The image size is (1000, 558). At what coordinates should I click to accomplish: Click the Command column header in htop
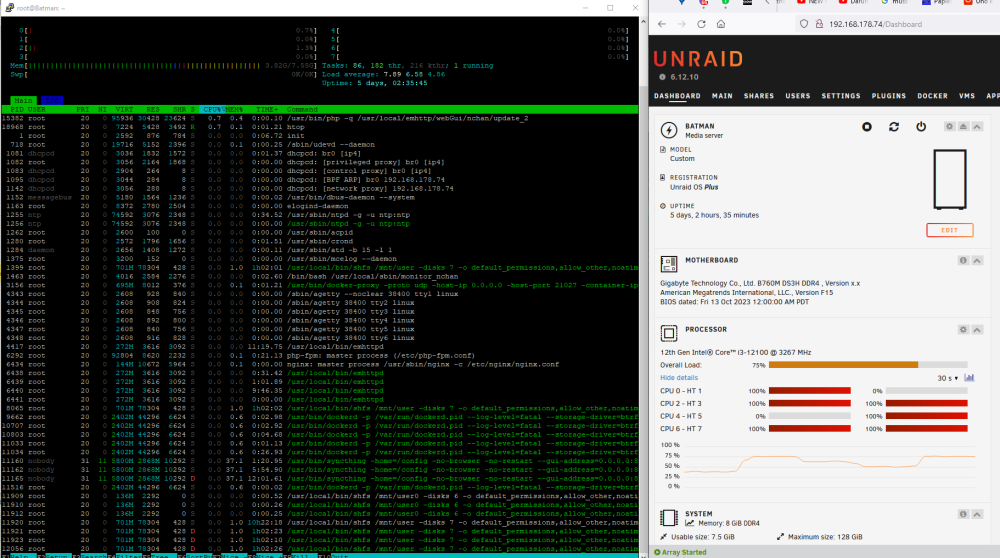click(302, 110)
